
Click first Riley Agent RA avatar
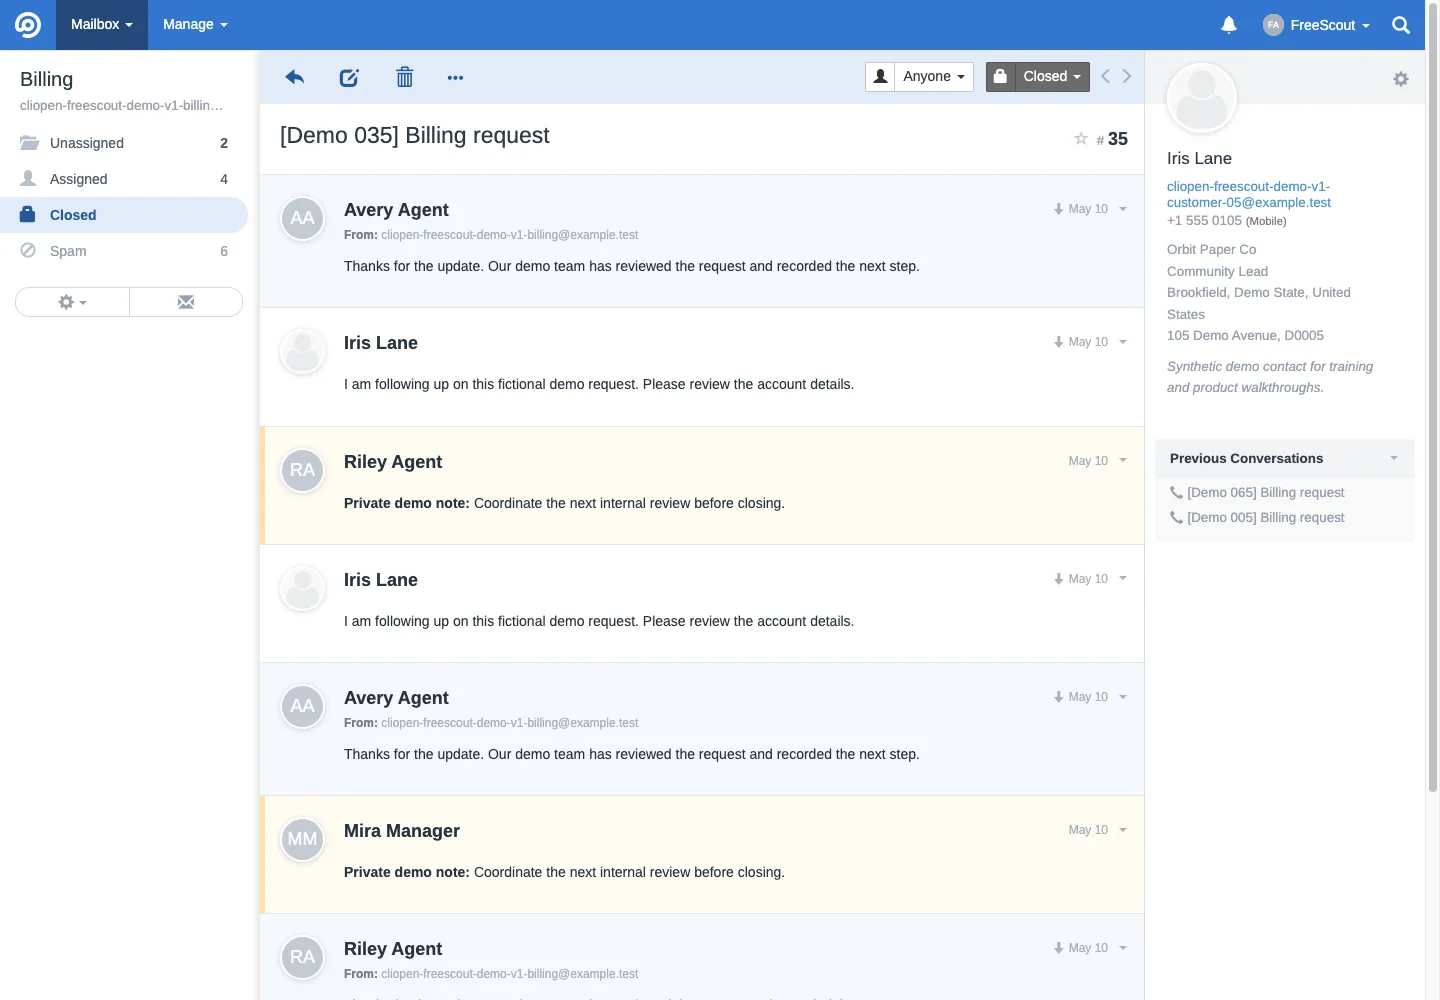(302, 470)
